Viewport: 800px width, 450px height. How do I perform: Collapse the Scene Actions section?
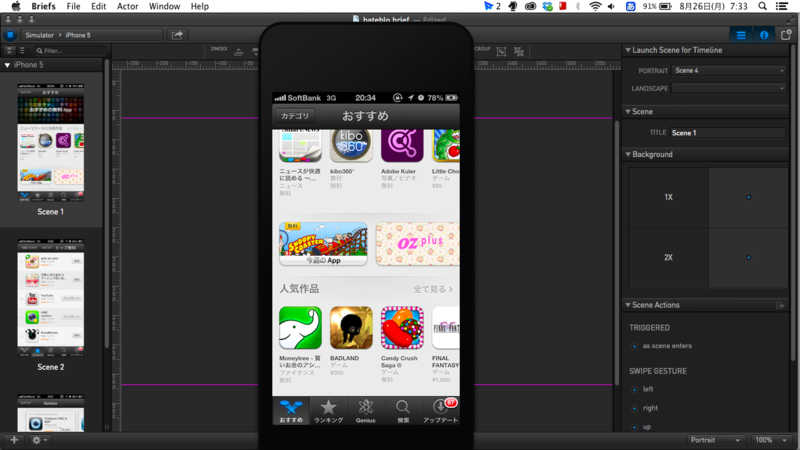pyautogui.click(x=628, y=305)
